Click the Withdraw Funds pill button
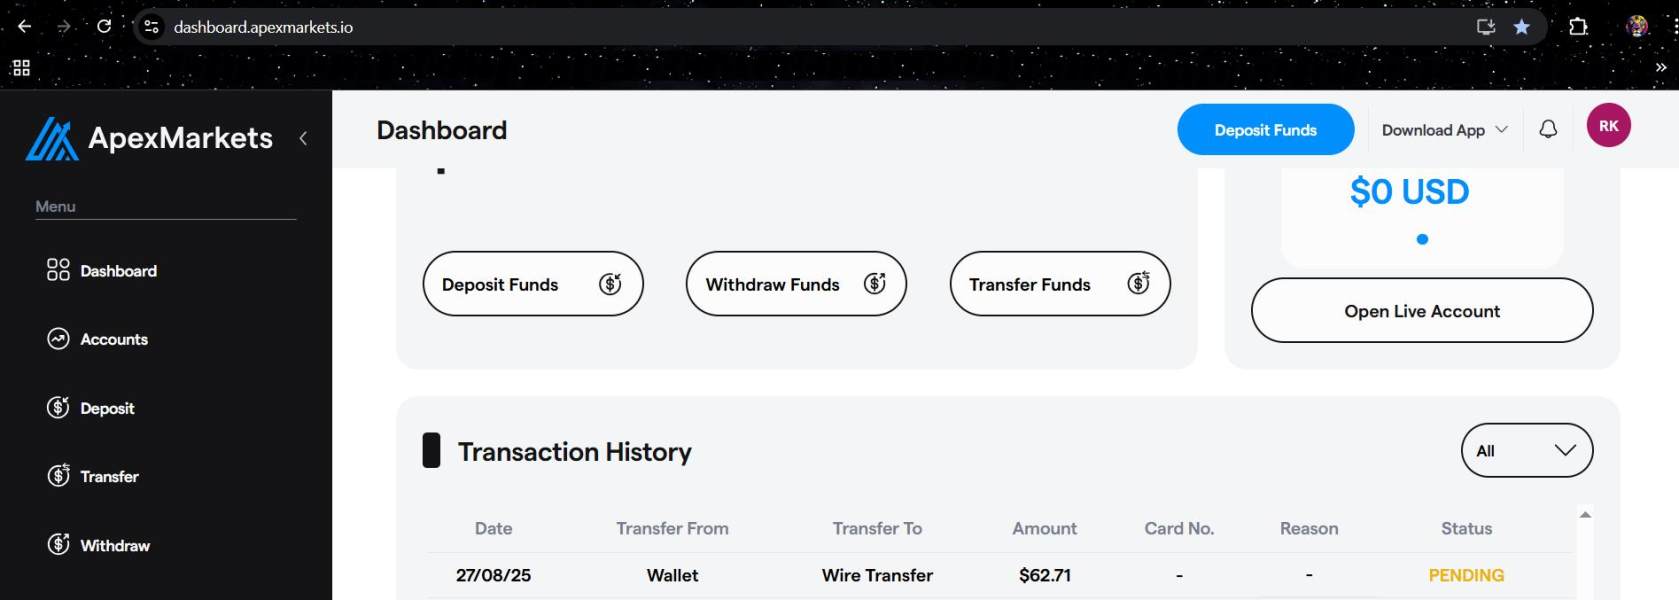The width and height of the screenshot is (1679, 600). tap(795, 284)
